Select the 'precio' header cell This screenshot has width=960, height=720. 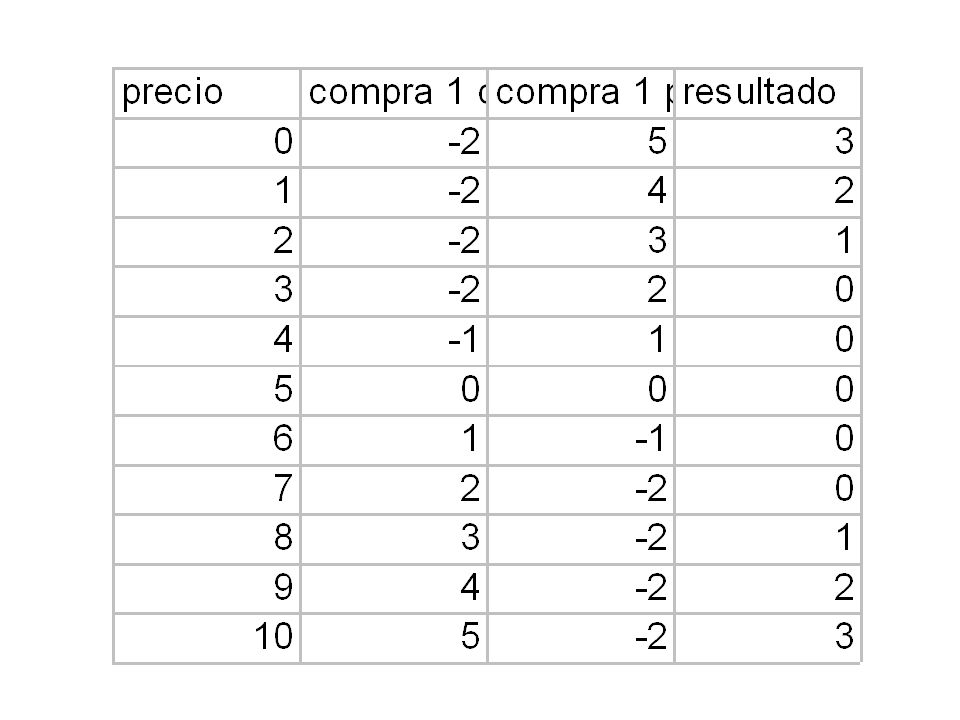pyautogui.click(x=207, y=93)
